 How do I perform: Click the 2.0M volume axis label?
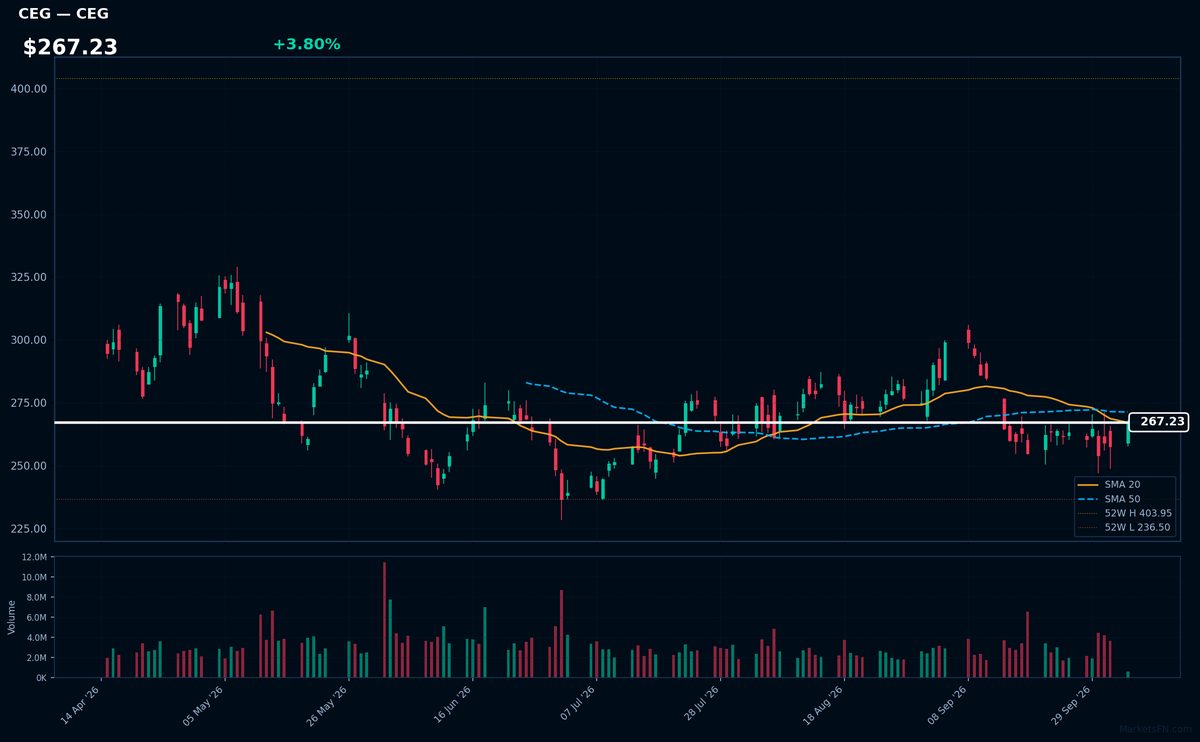coord(35,658)
